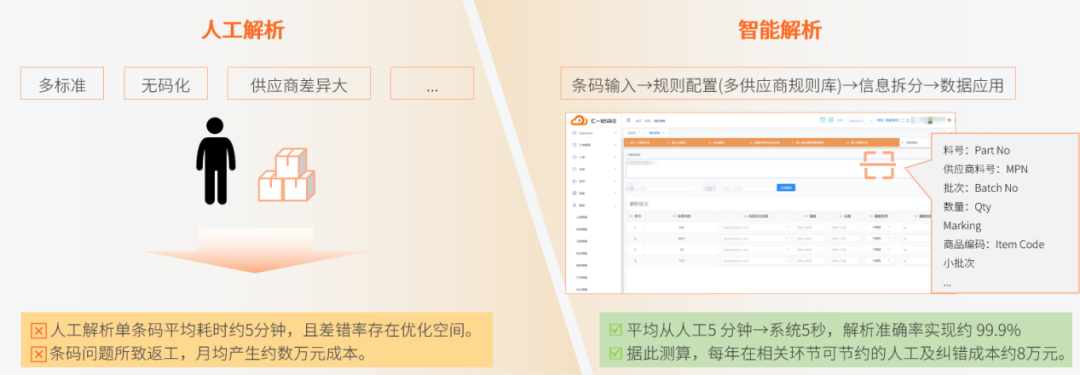Click check icon before 平均从人工5 分钟
Viewport: 1080px width, 375px height.
tap(616, 330)
